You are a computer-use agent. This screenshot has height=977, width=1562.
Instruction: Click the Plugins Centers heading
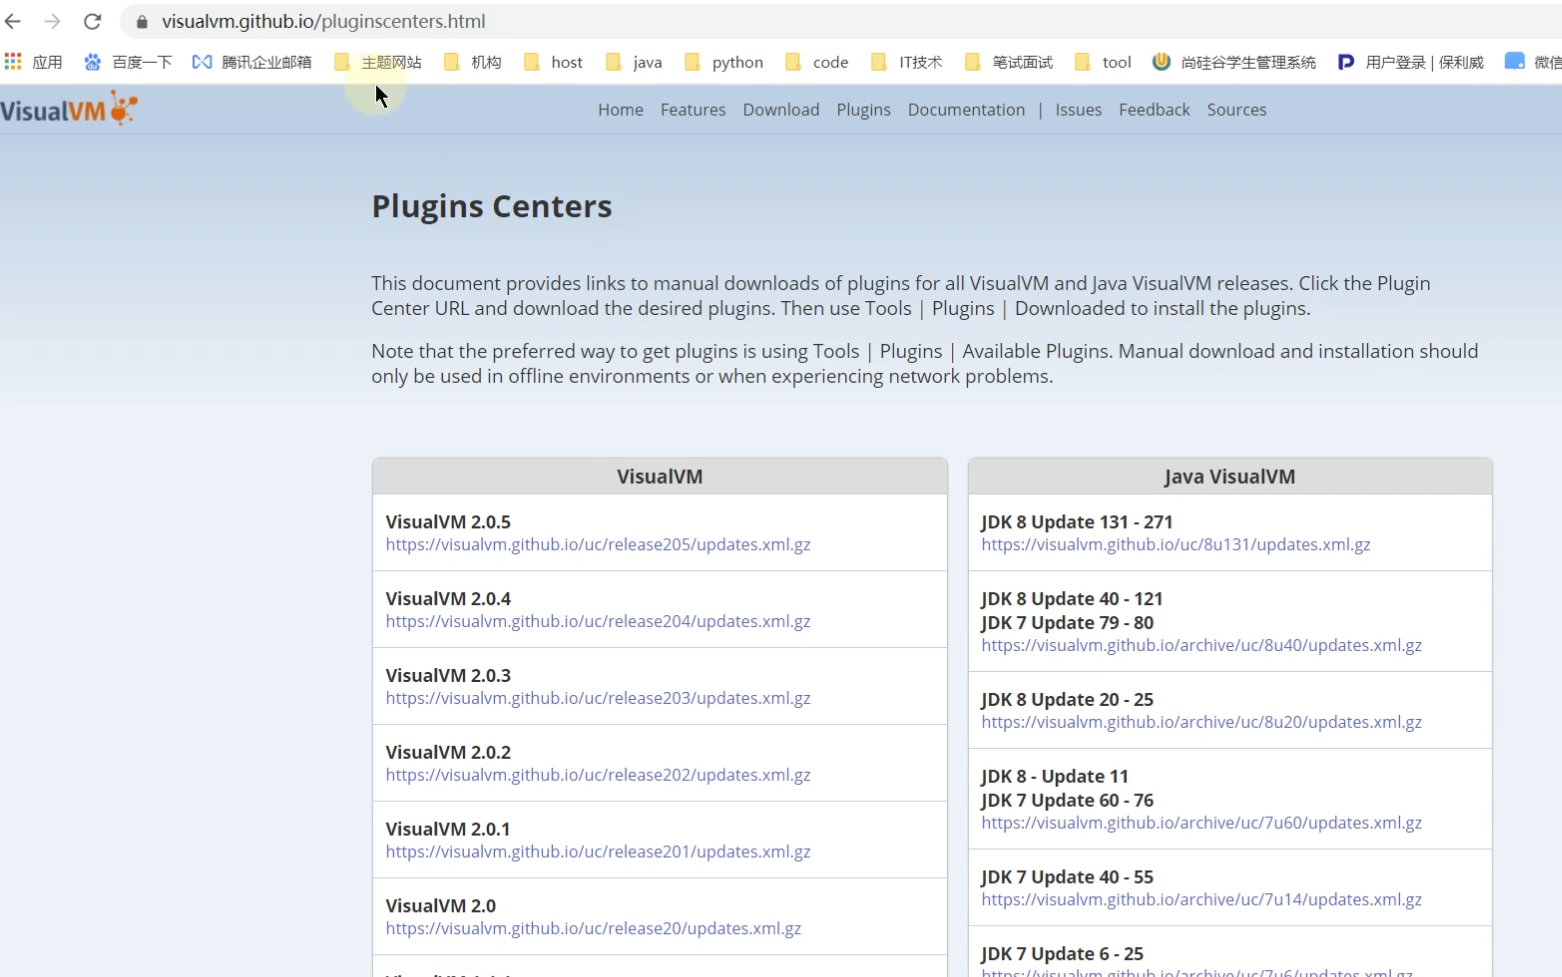click(x=492, y=207)
